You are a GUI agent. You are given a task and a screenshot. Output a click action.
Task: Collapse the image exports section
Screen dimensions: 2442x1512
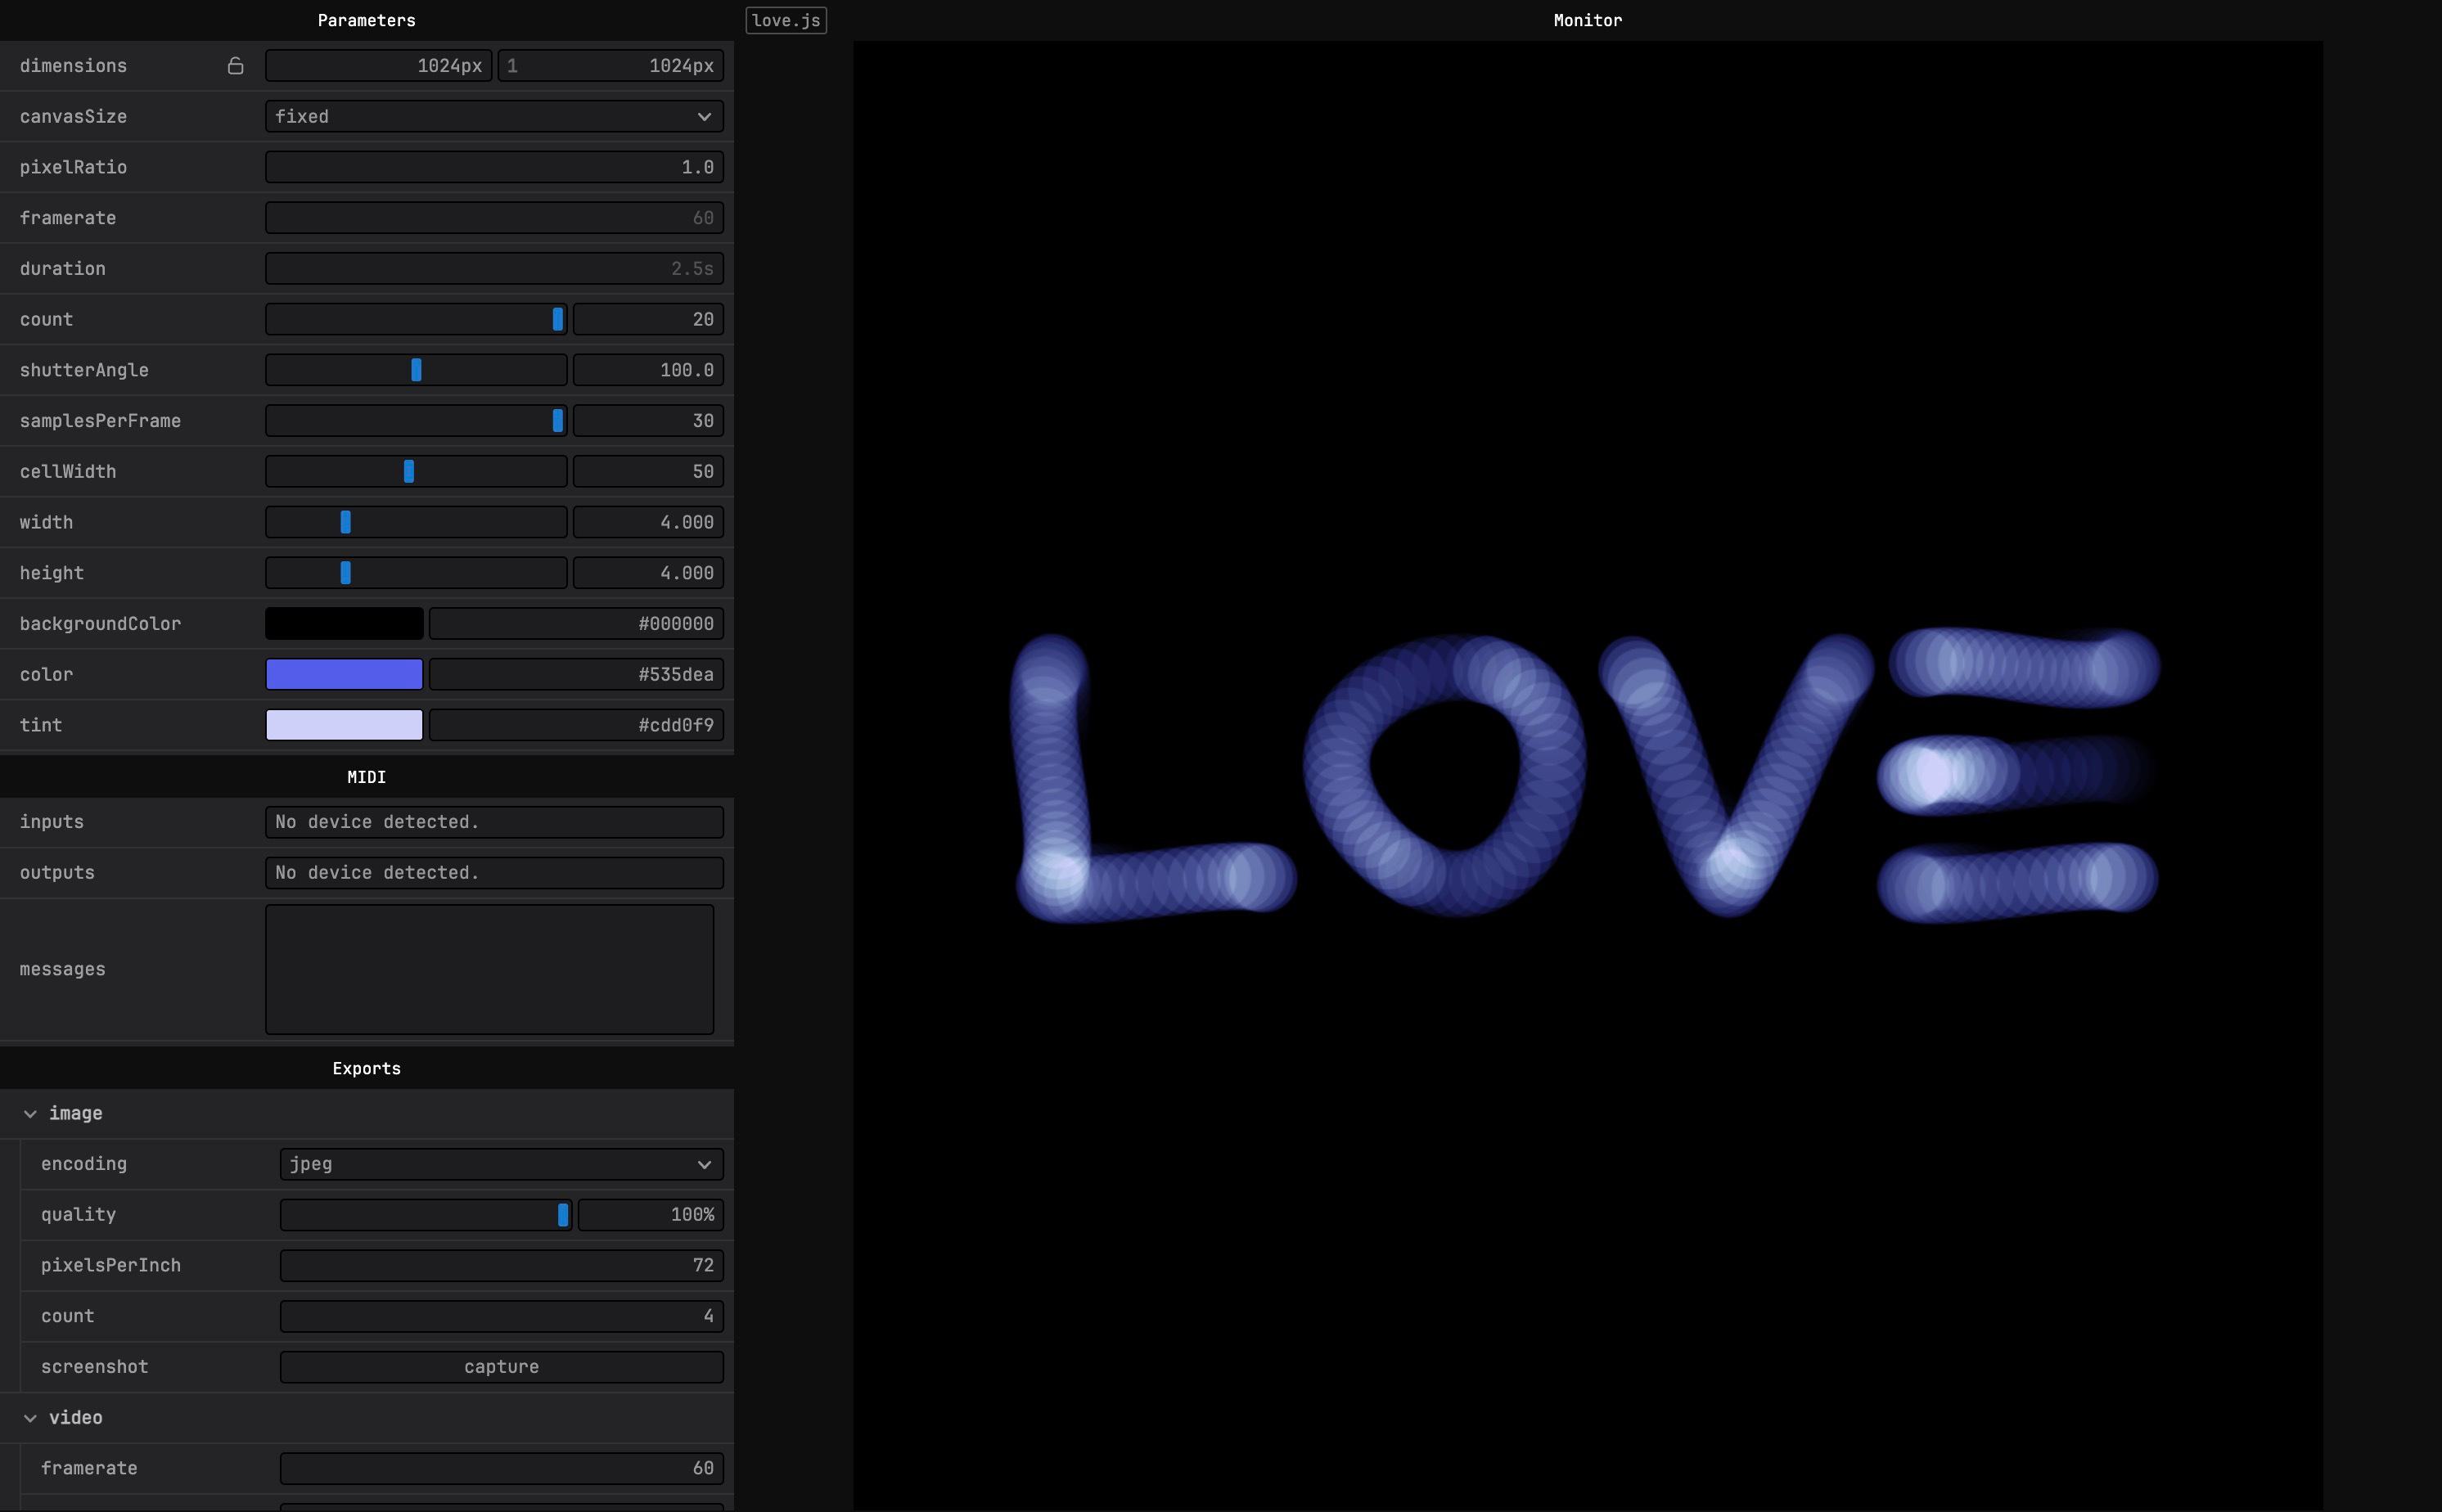point(30,1113)
